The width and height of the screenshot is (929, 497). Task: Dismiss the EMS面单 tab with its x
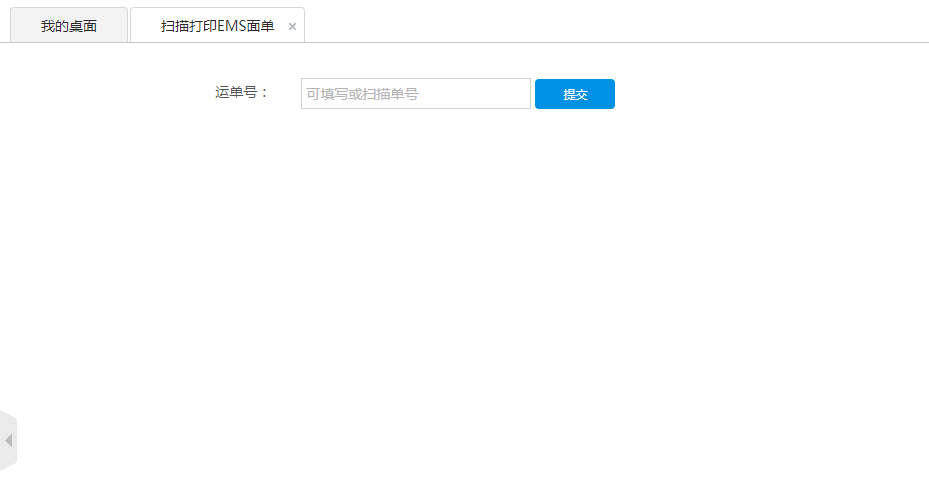pos(292,27)
